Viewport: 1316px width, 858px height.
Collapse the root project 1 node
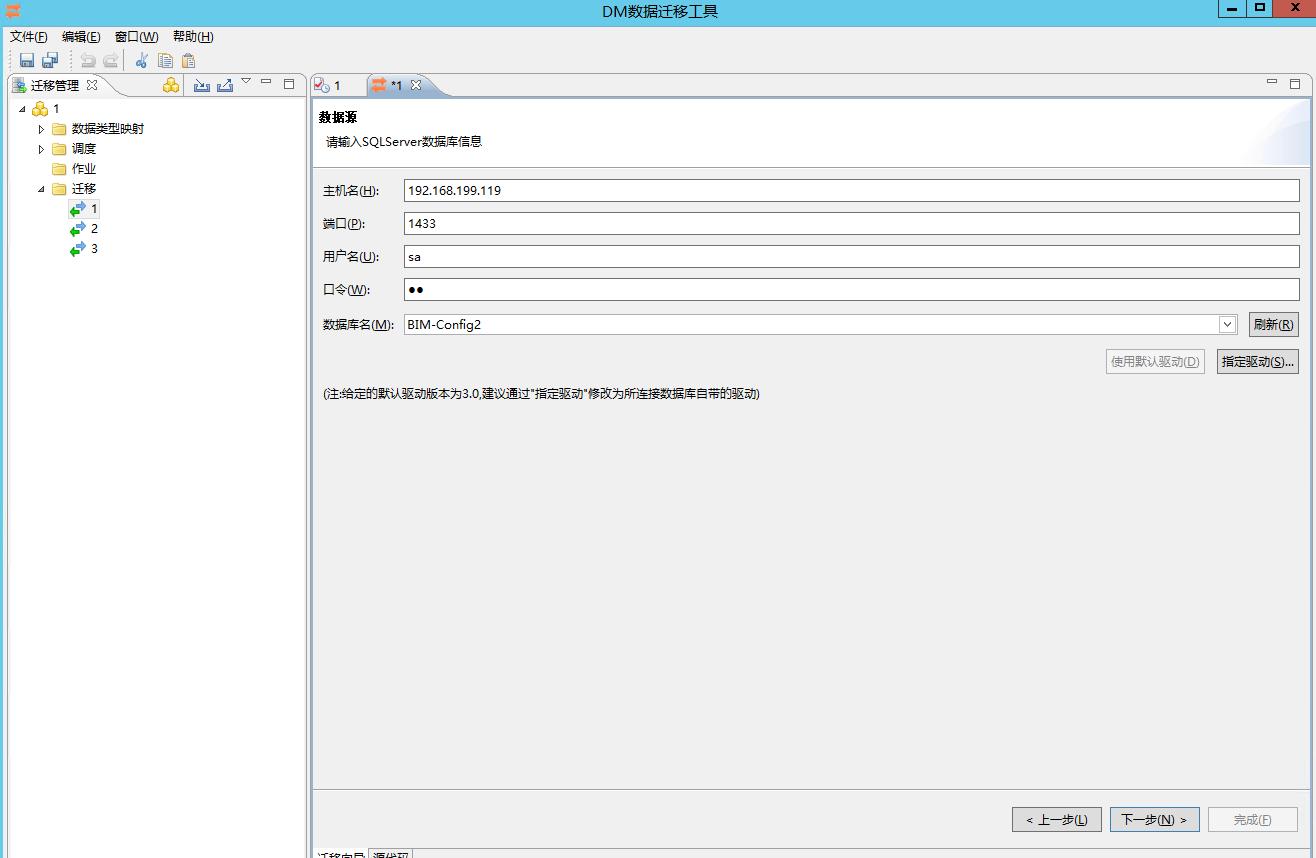click(22, 108)
